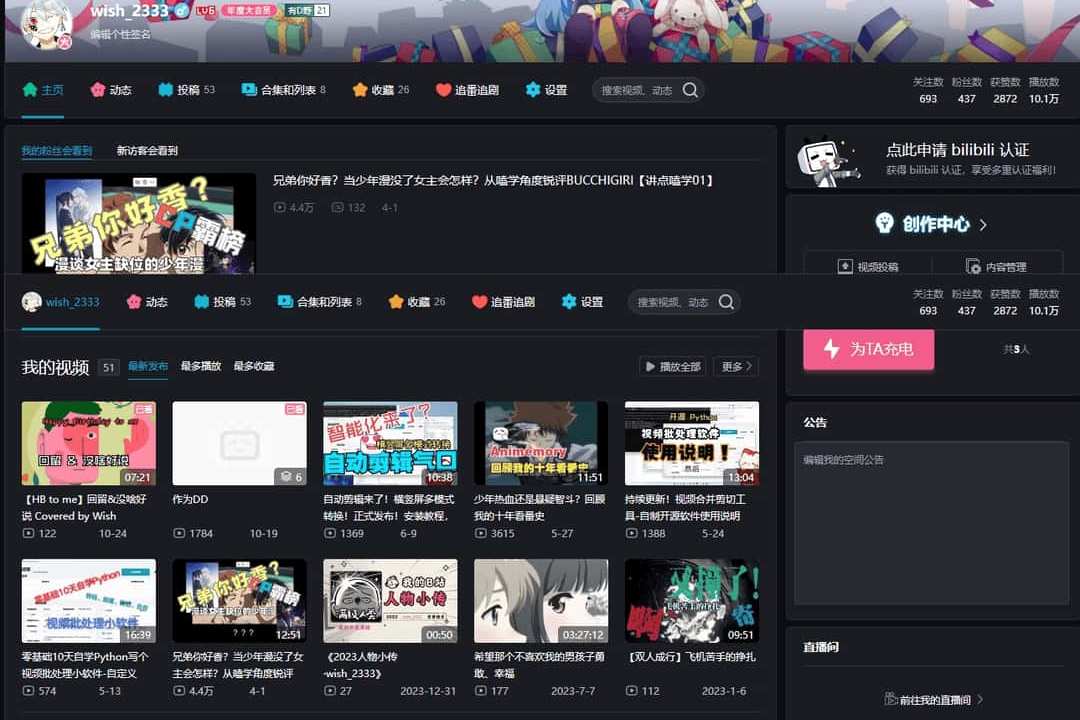The image size is (1080, 720).
Task: Switch sorting to 最多播放
Action: click(x=200, y=367)
